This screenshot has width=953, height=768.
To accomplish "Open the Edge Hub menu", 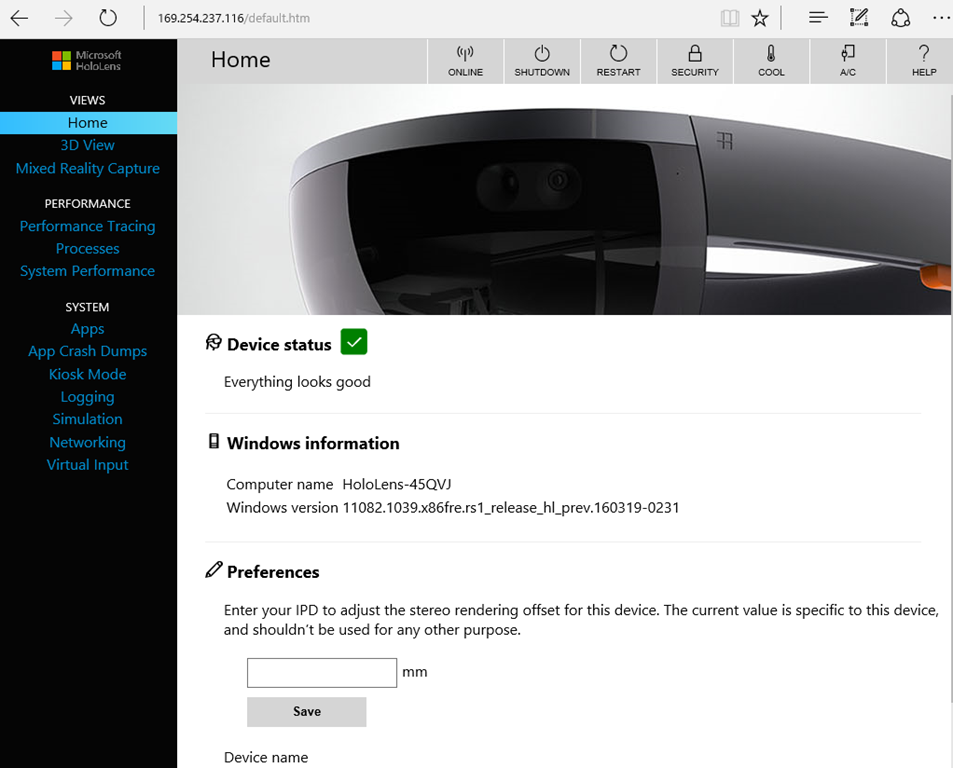I will click(x=818, y=18).
